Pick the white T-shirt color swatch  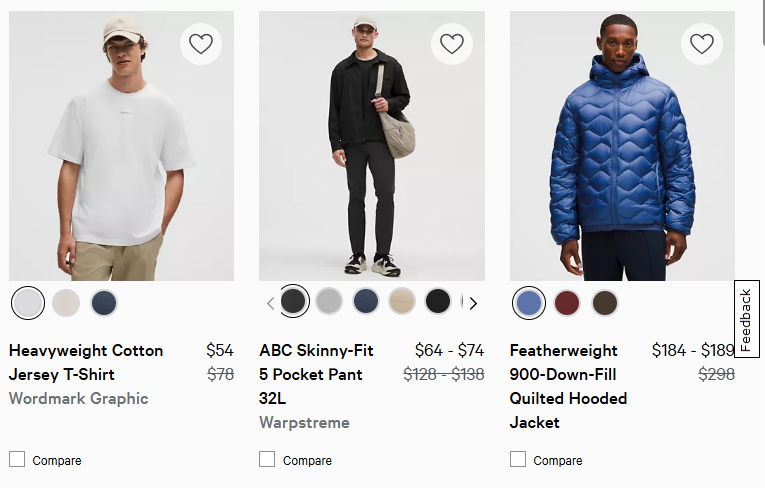pyautogui.click(x=28, y=302)
